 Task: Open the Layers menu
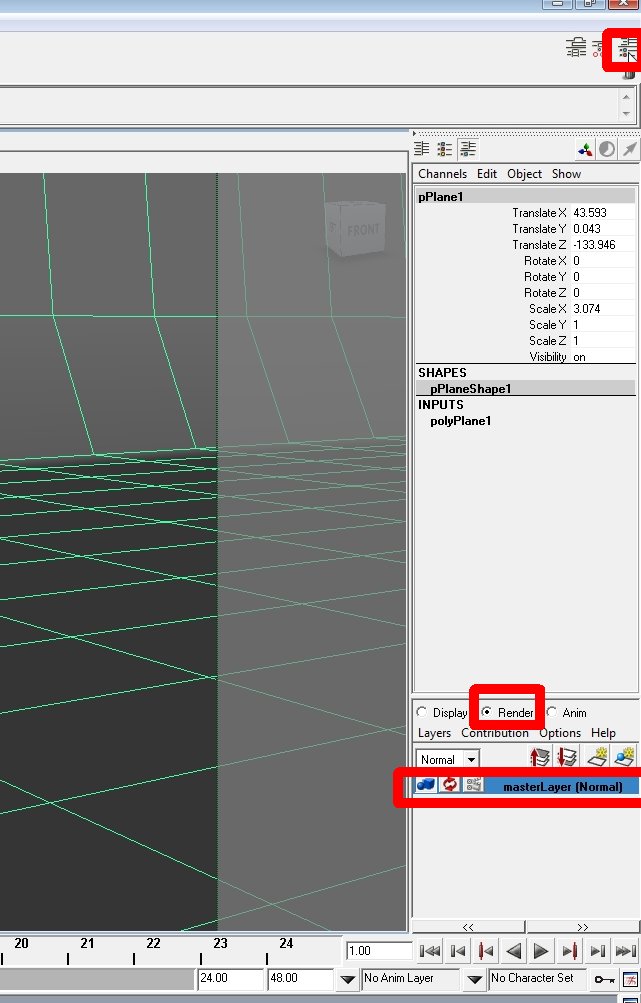point(434,733)
